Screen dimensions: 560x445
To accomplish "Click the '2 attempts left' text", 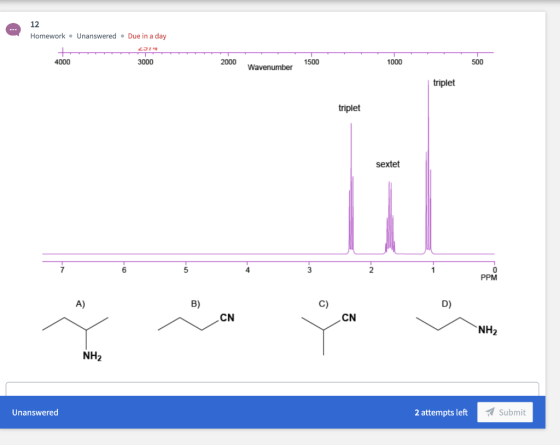I will click(441, 412).
